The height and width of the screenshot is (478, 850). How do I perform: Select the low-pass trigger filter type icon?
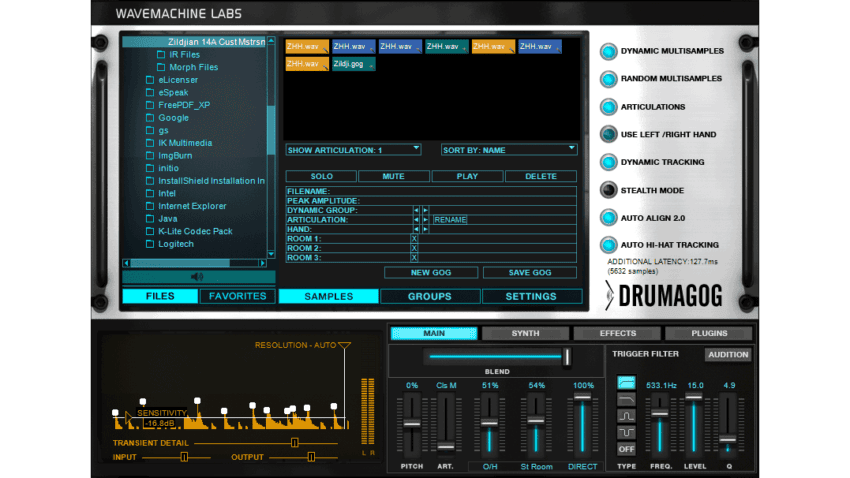626,398
